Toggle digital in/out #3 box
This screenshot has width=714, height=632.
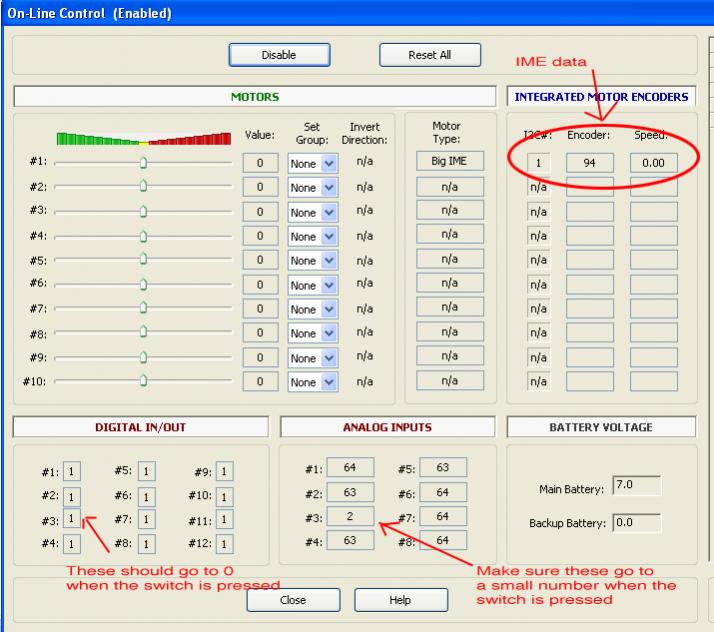pyautogui.click(x=73, y=519)
